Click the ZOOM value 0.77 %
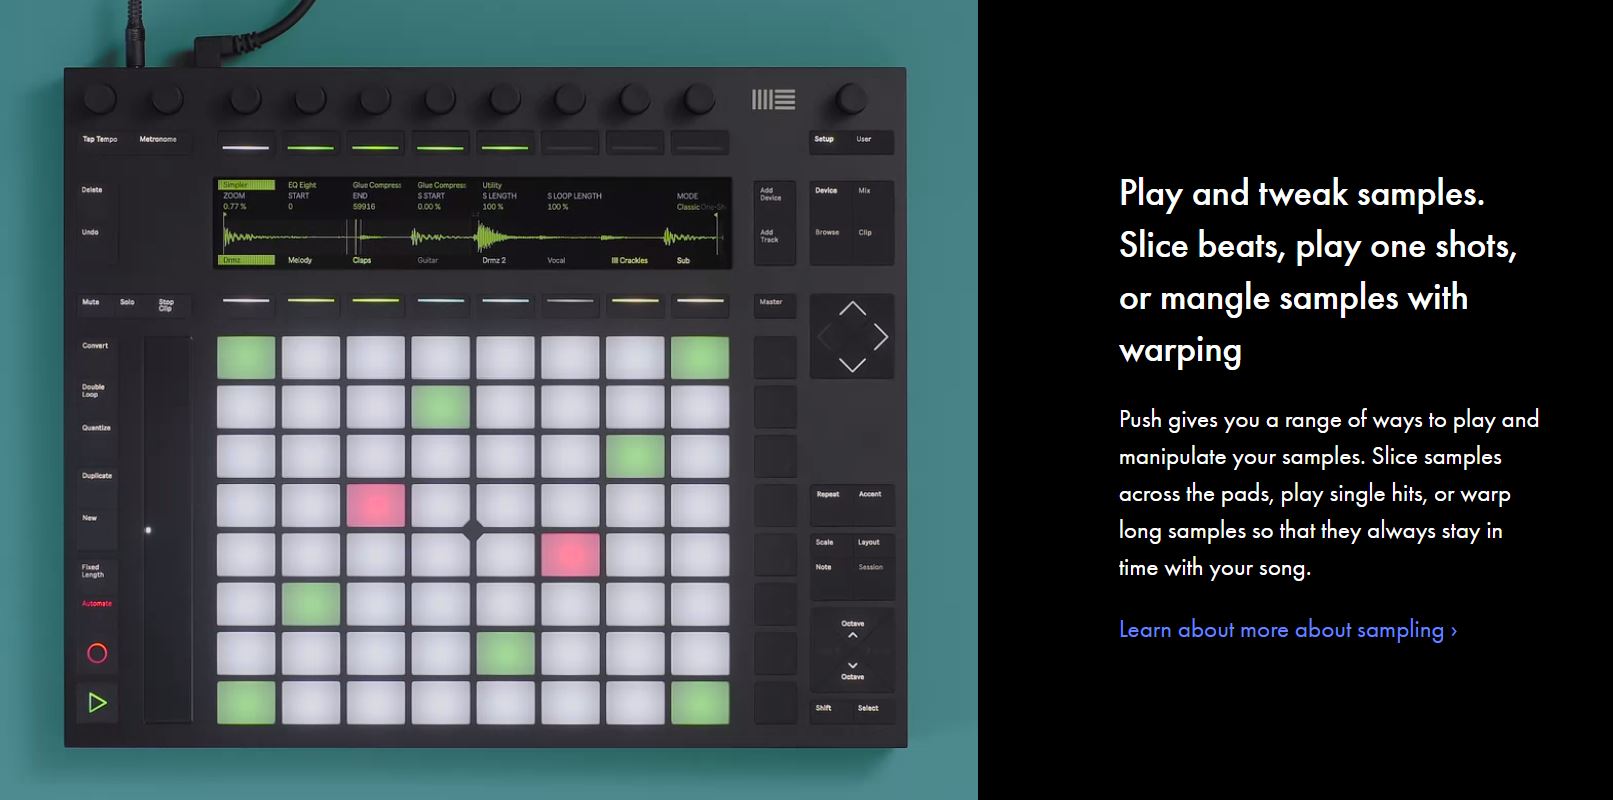This screenshot has width=1613, height=800. pos(235,207)
